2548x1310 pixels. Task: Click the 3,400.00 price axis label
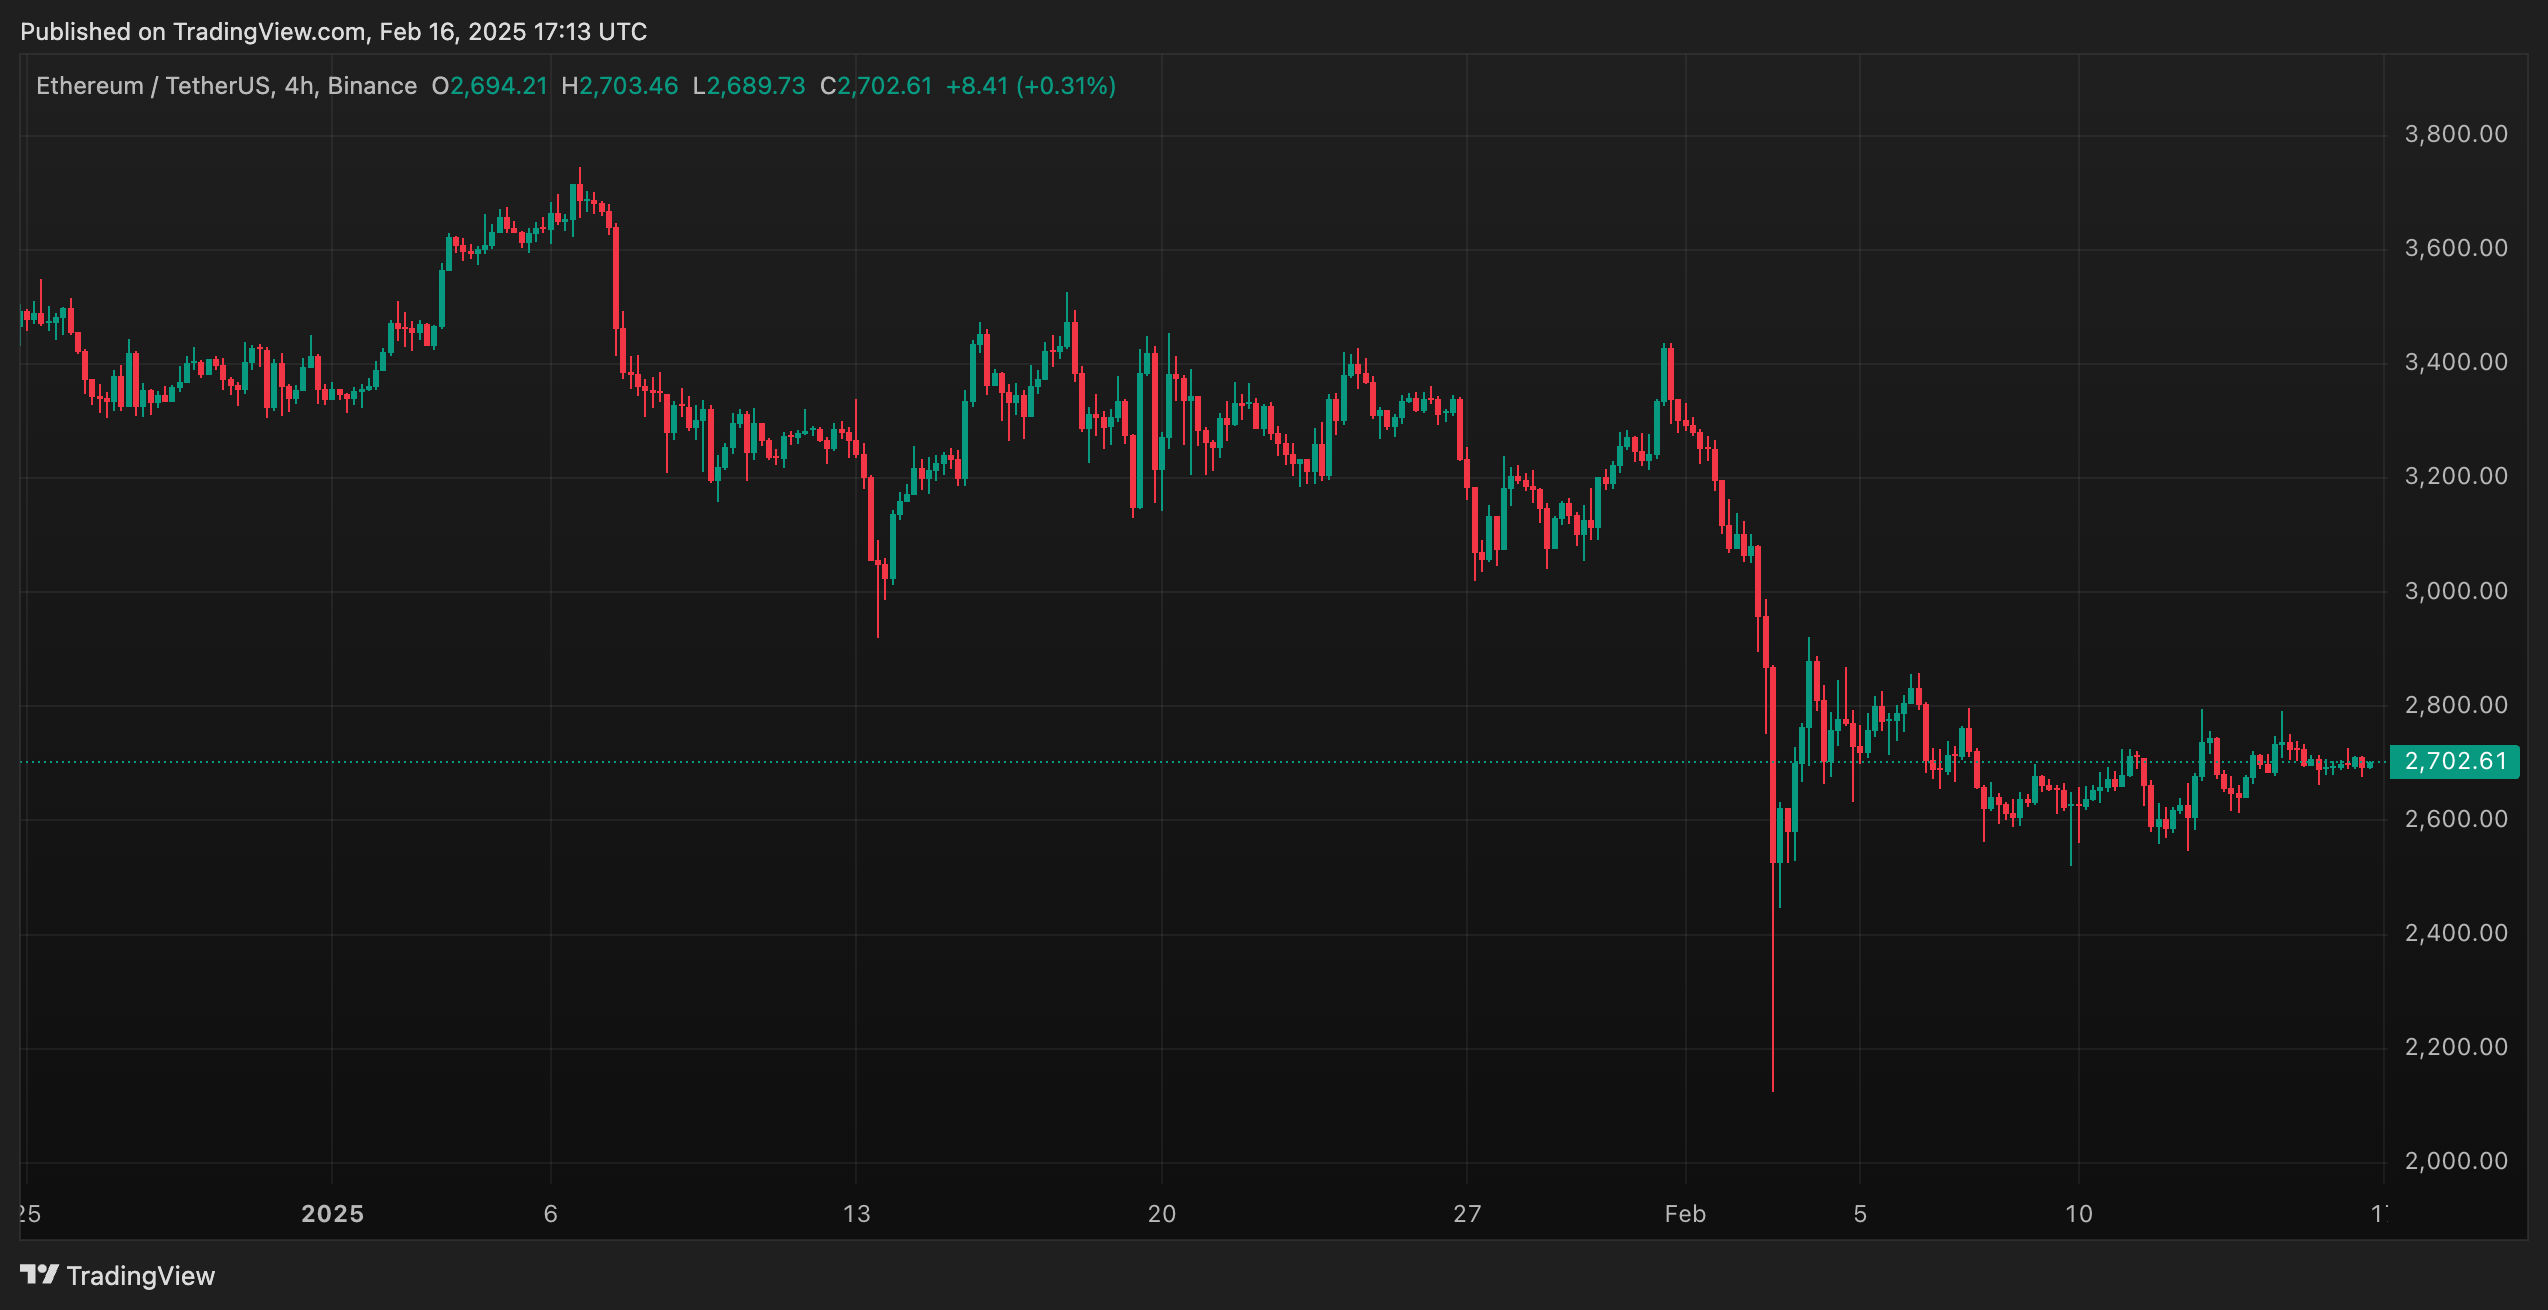point(2456,362)
